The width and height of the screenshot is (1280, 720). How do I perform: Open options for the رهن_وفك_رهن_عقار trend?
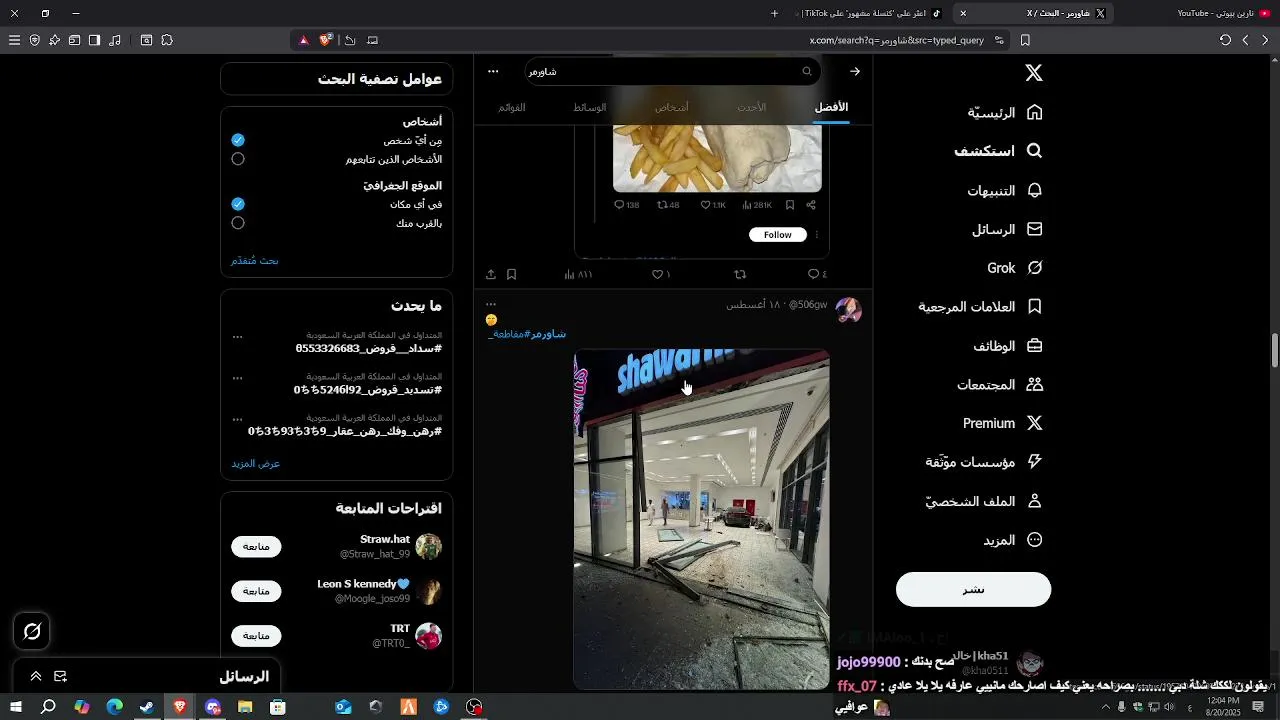coord(238,419)
